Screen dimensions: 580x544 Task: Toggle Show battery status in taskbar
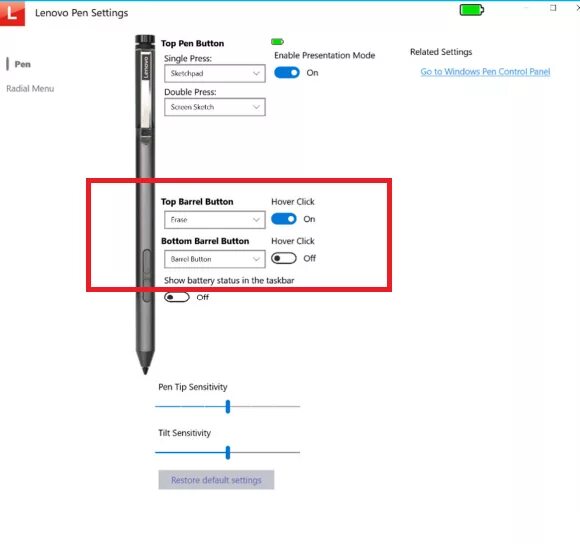coord(177,297)
